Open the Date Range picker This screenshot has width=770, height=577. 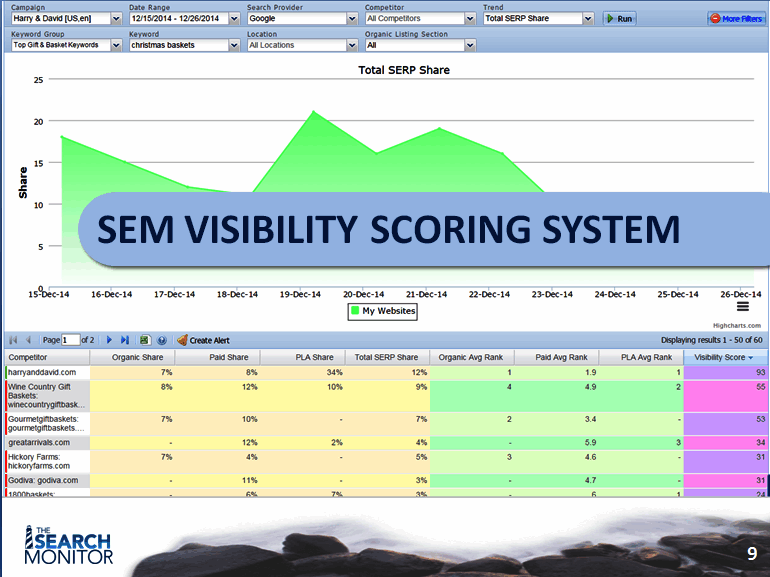(234, 19)
